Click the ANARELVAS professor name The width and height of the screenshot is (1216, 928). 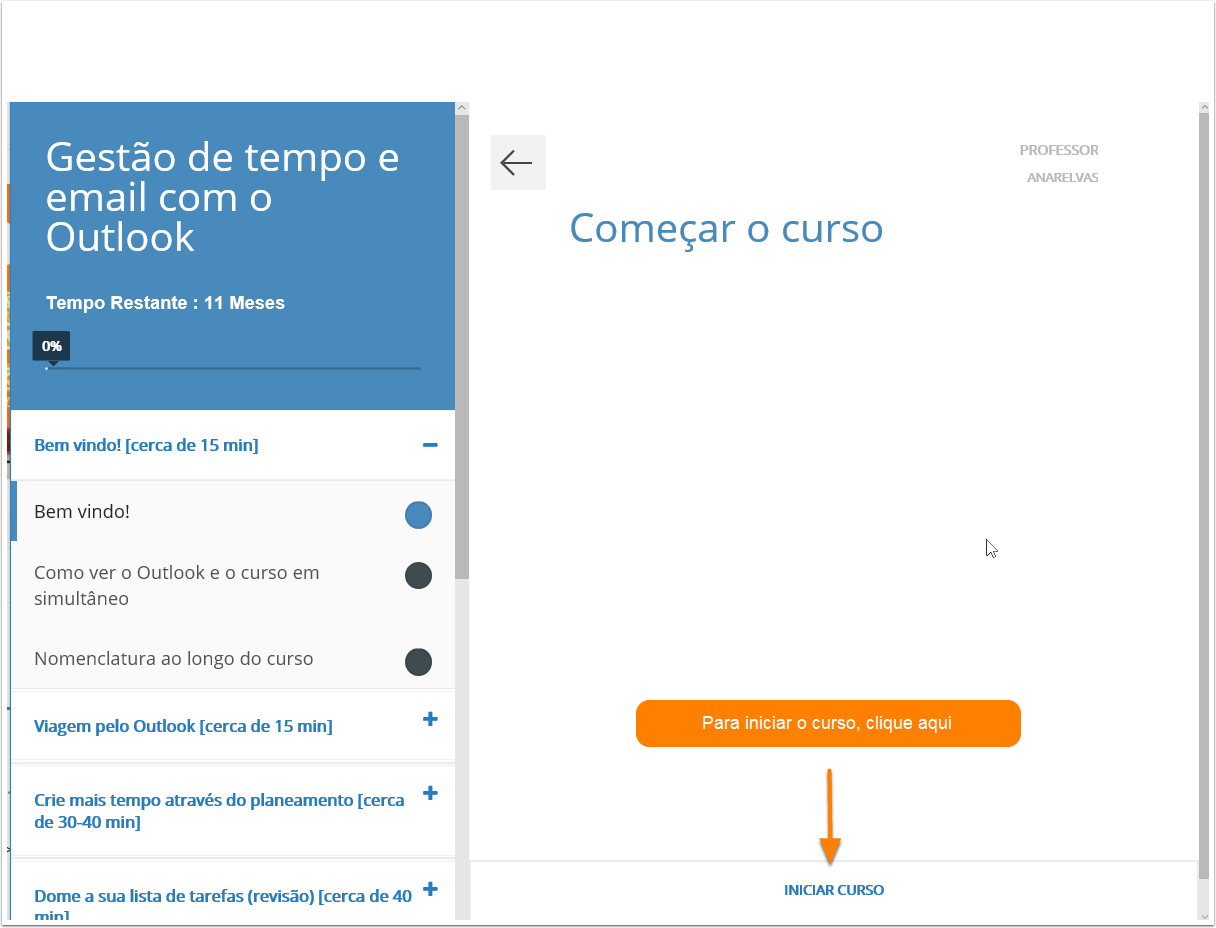(1063, 178)
